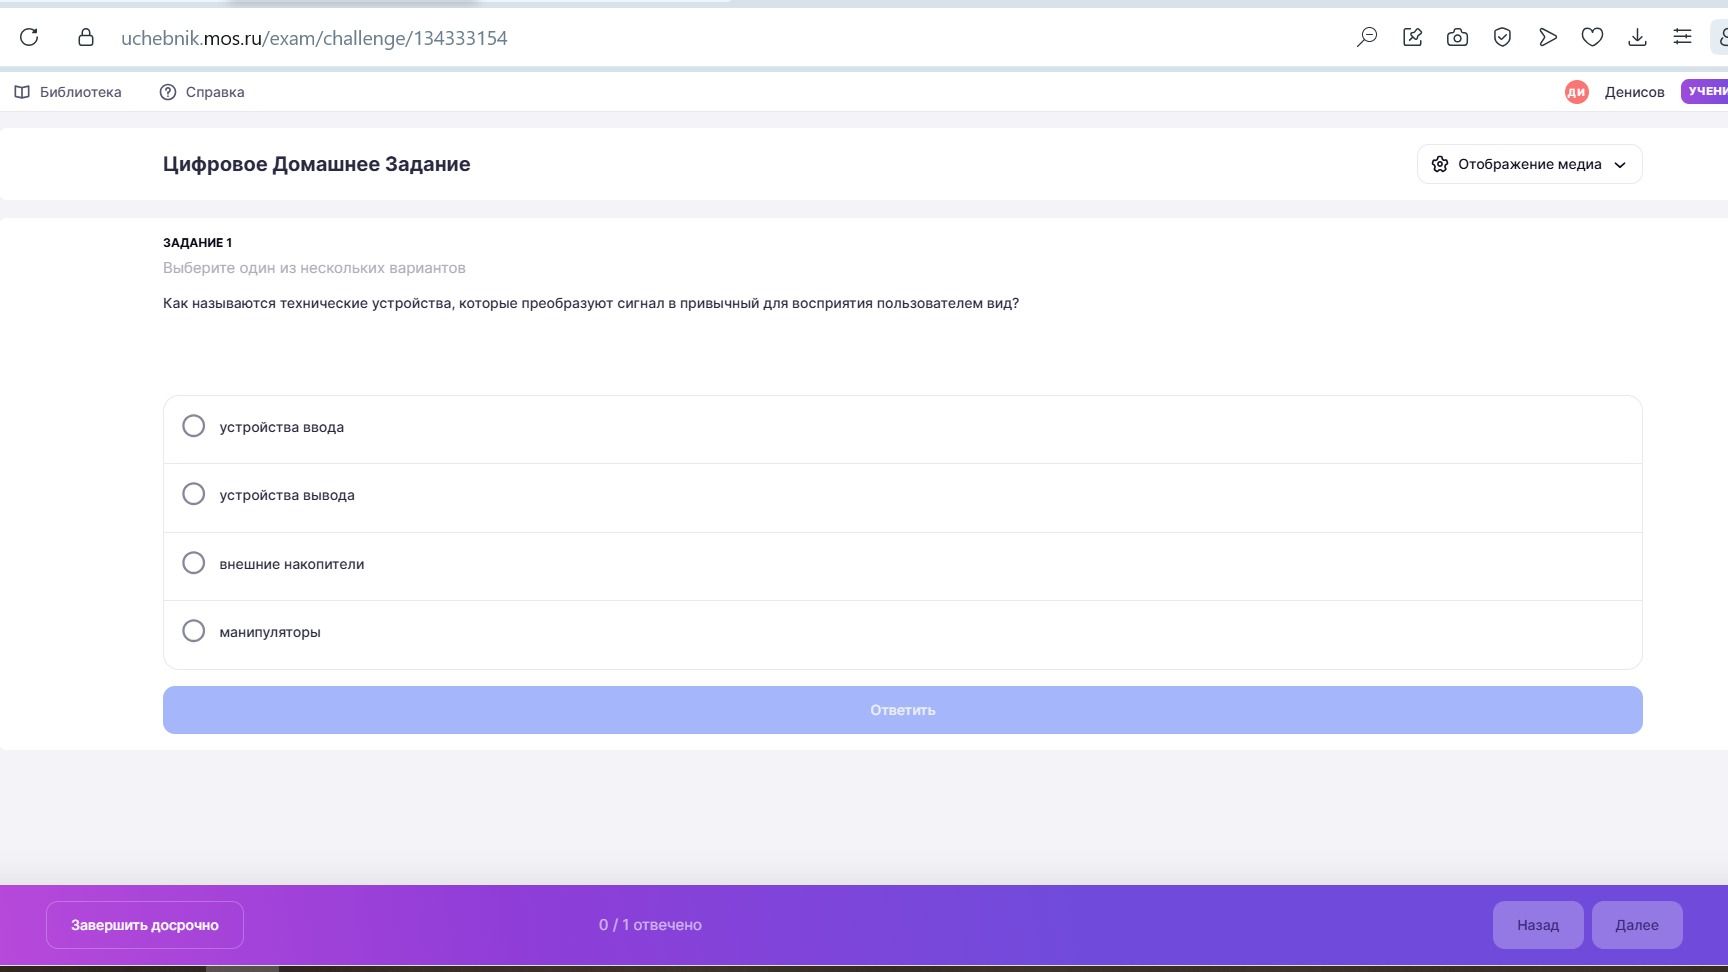Click the Завершить досрочно button
This screenshot has height=972, width=1728.
tap(145, 925)
